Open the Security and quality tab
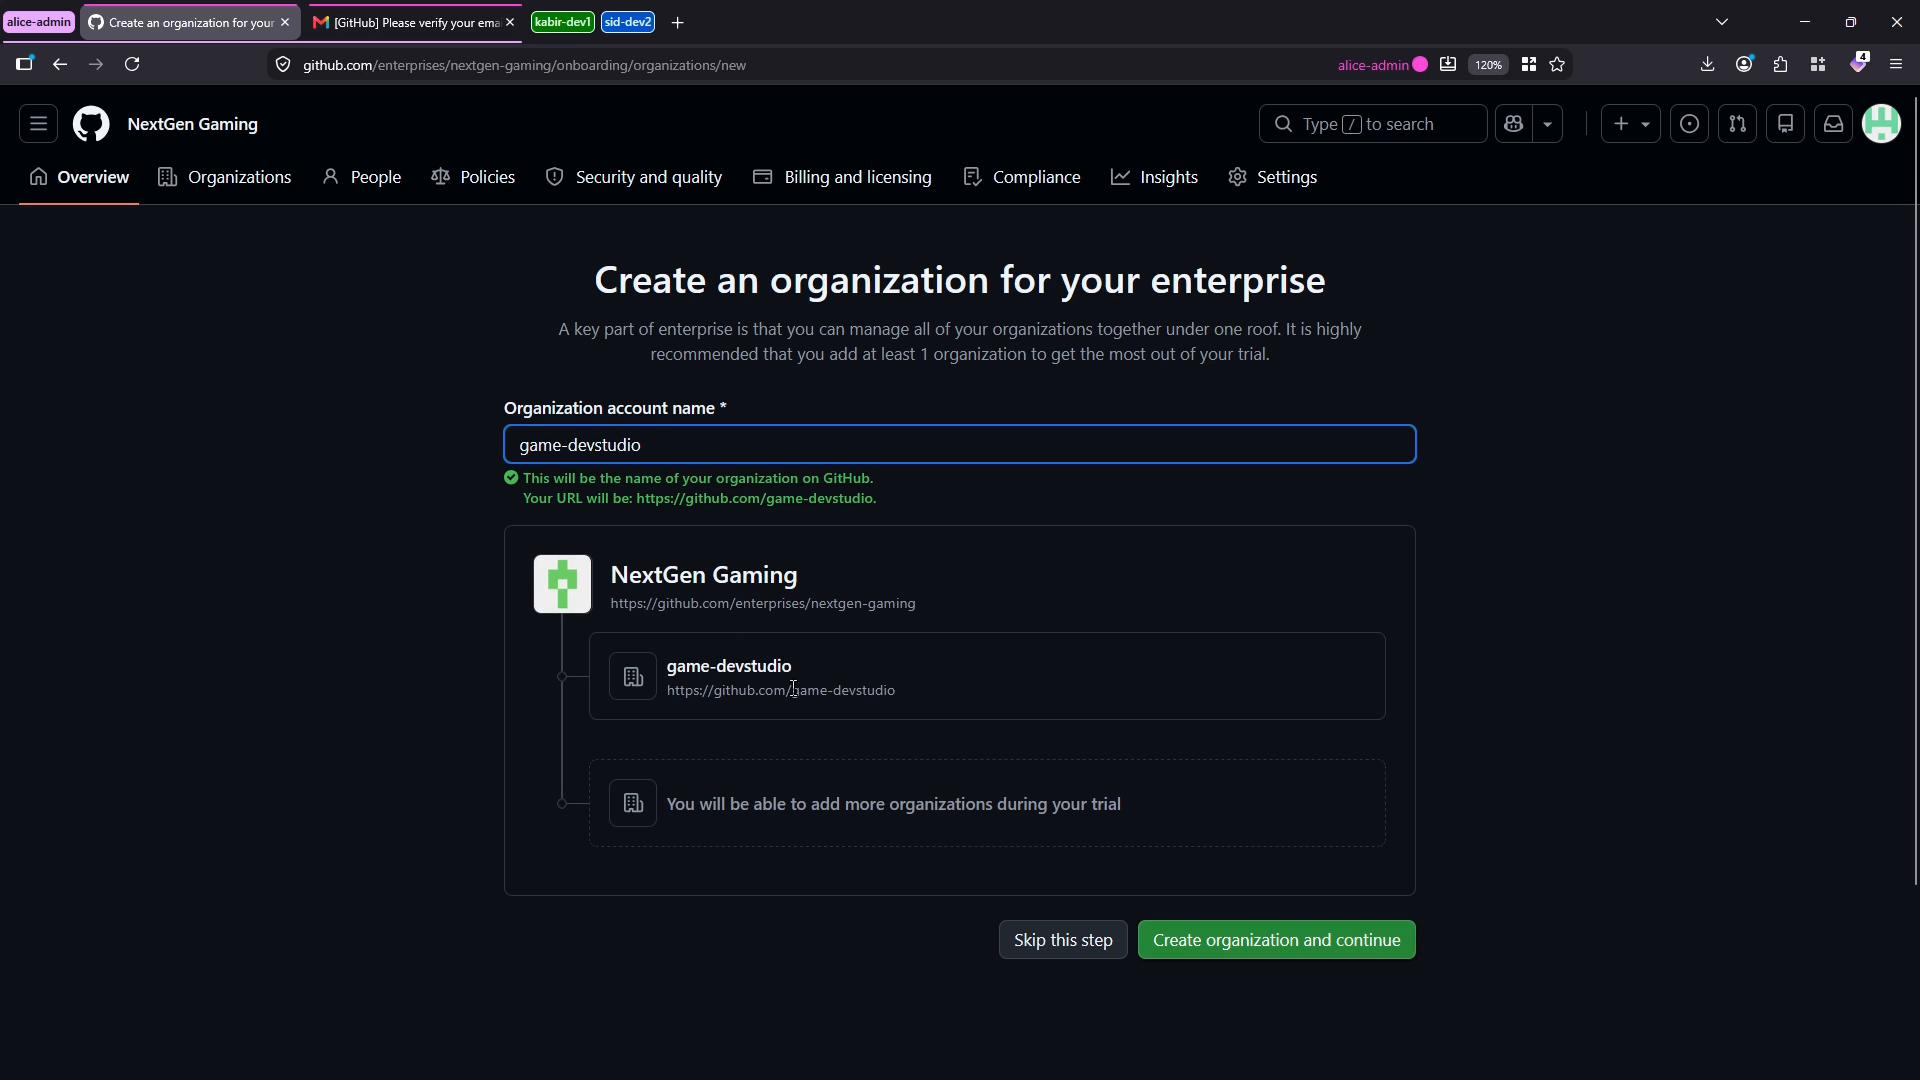The height and width of the screenshot is (1080, 1920). point(634,177)
